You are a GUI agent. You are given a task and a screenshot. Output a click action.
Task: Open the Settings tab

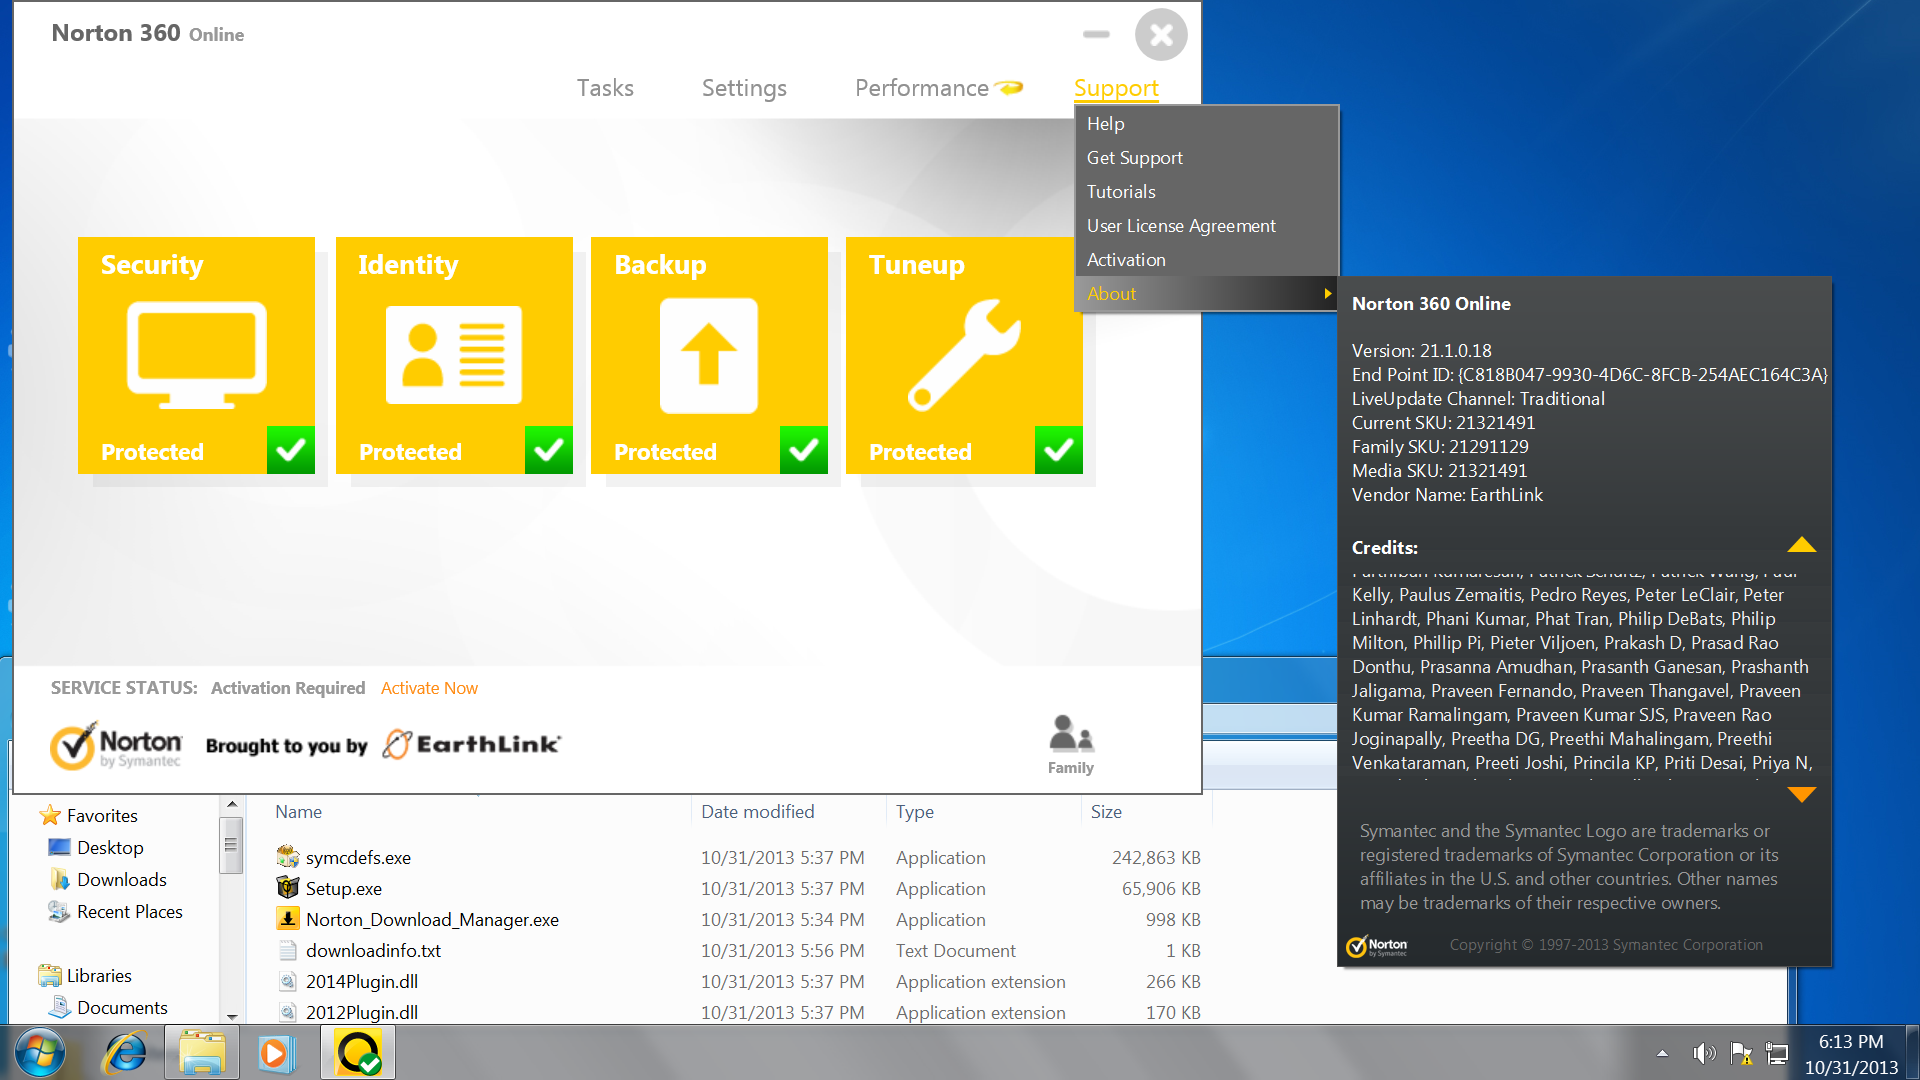(x=743, y=88)
